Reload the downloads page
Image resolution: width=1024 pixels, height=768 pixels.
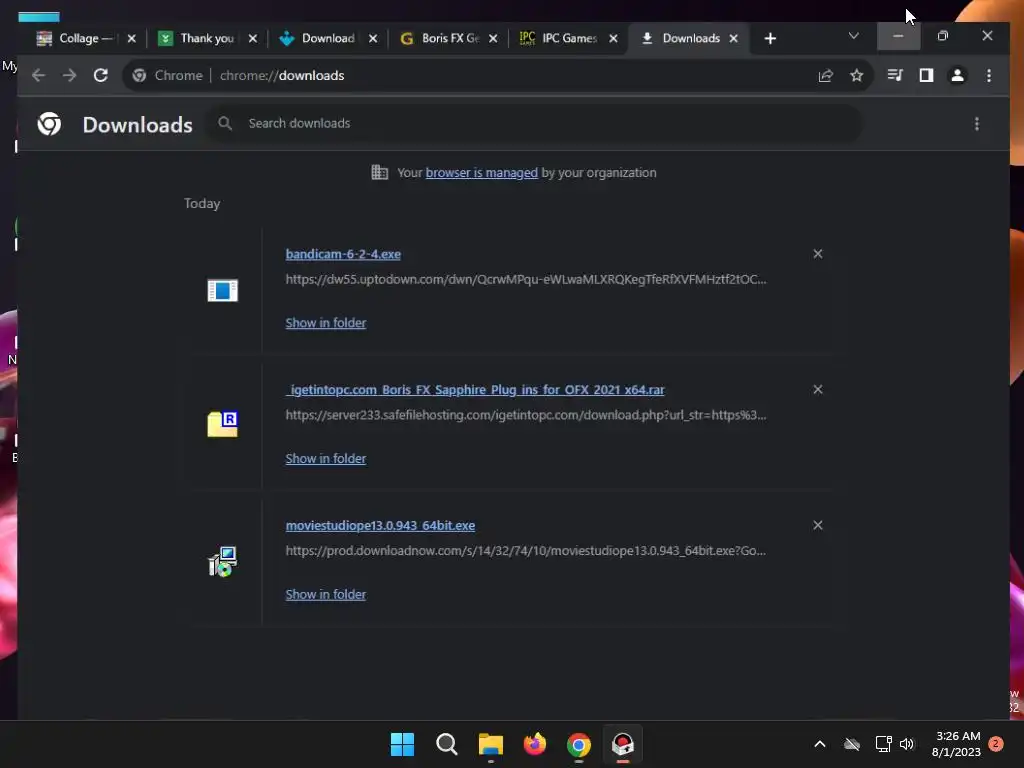(101, 76)
